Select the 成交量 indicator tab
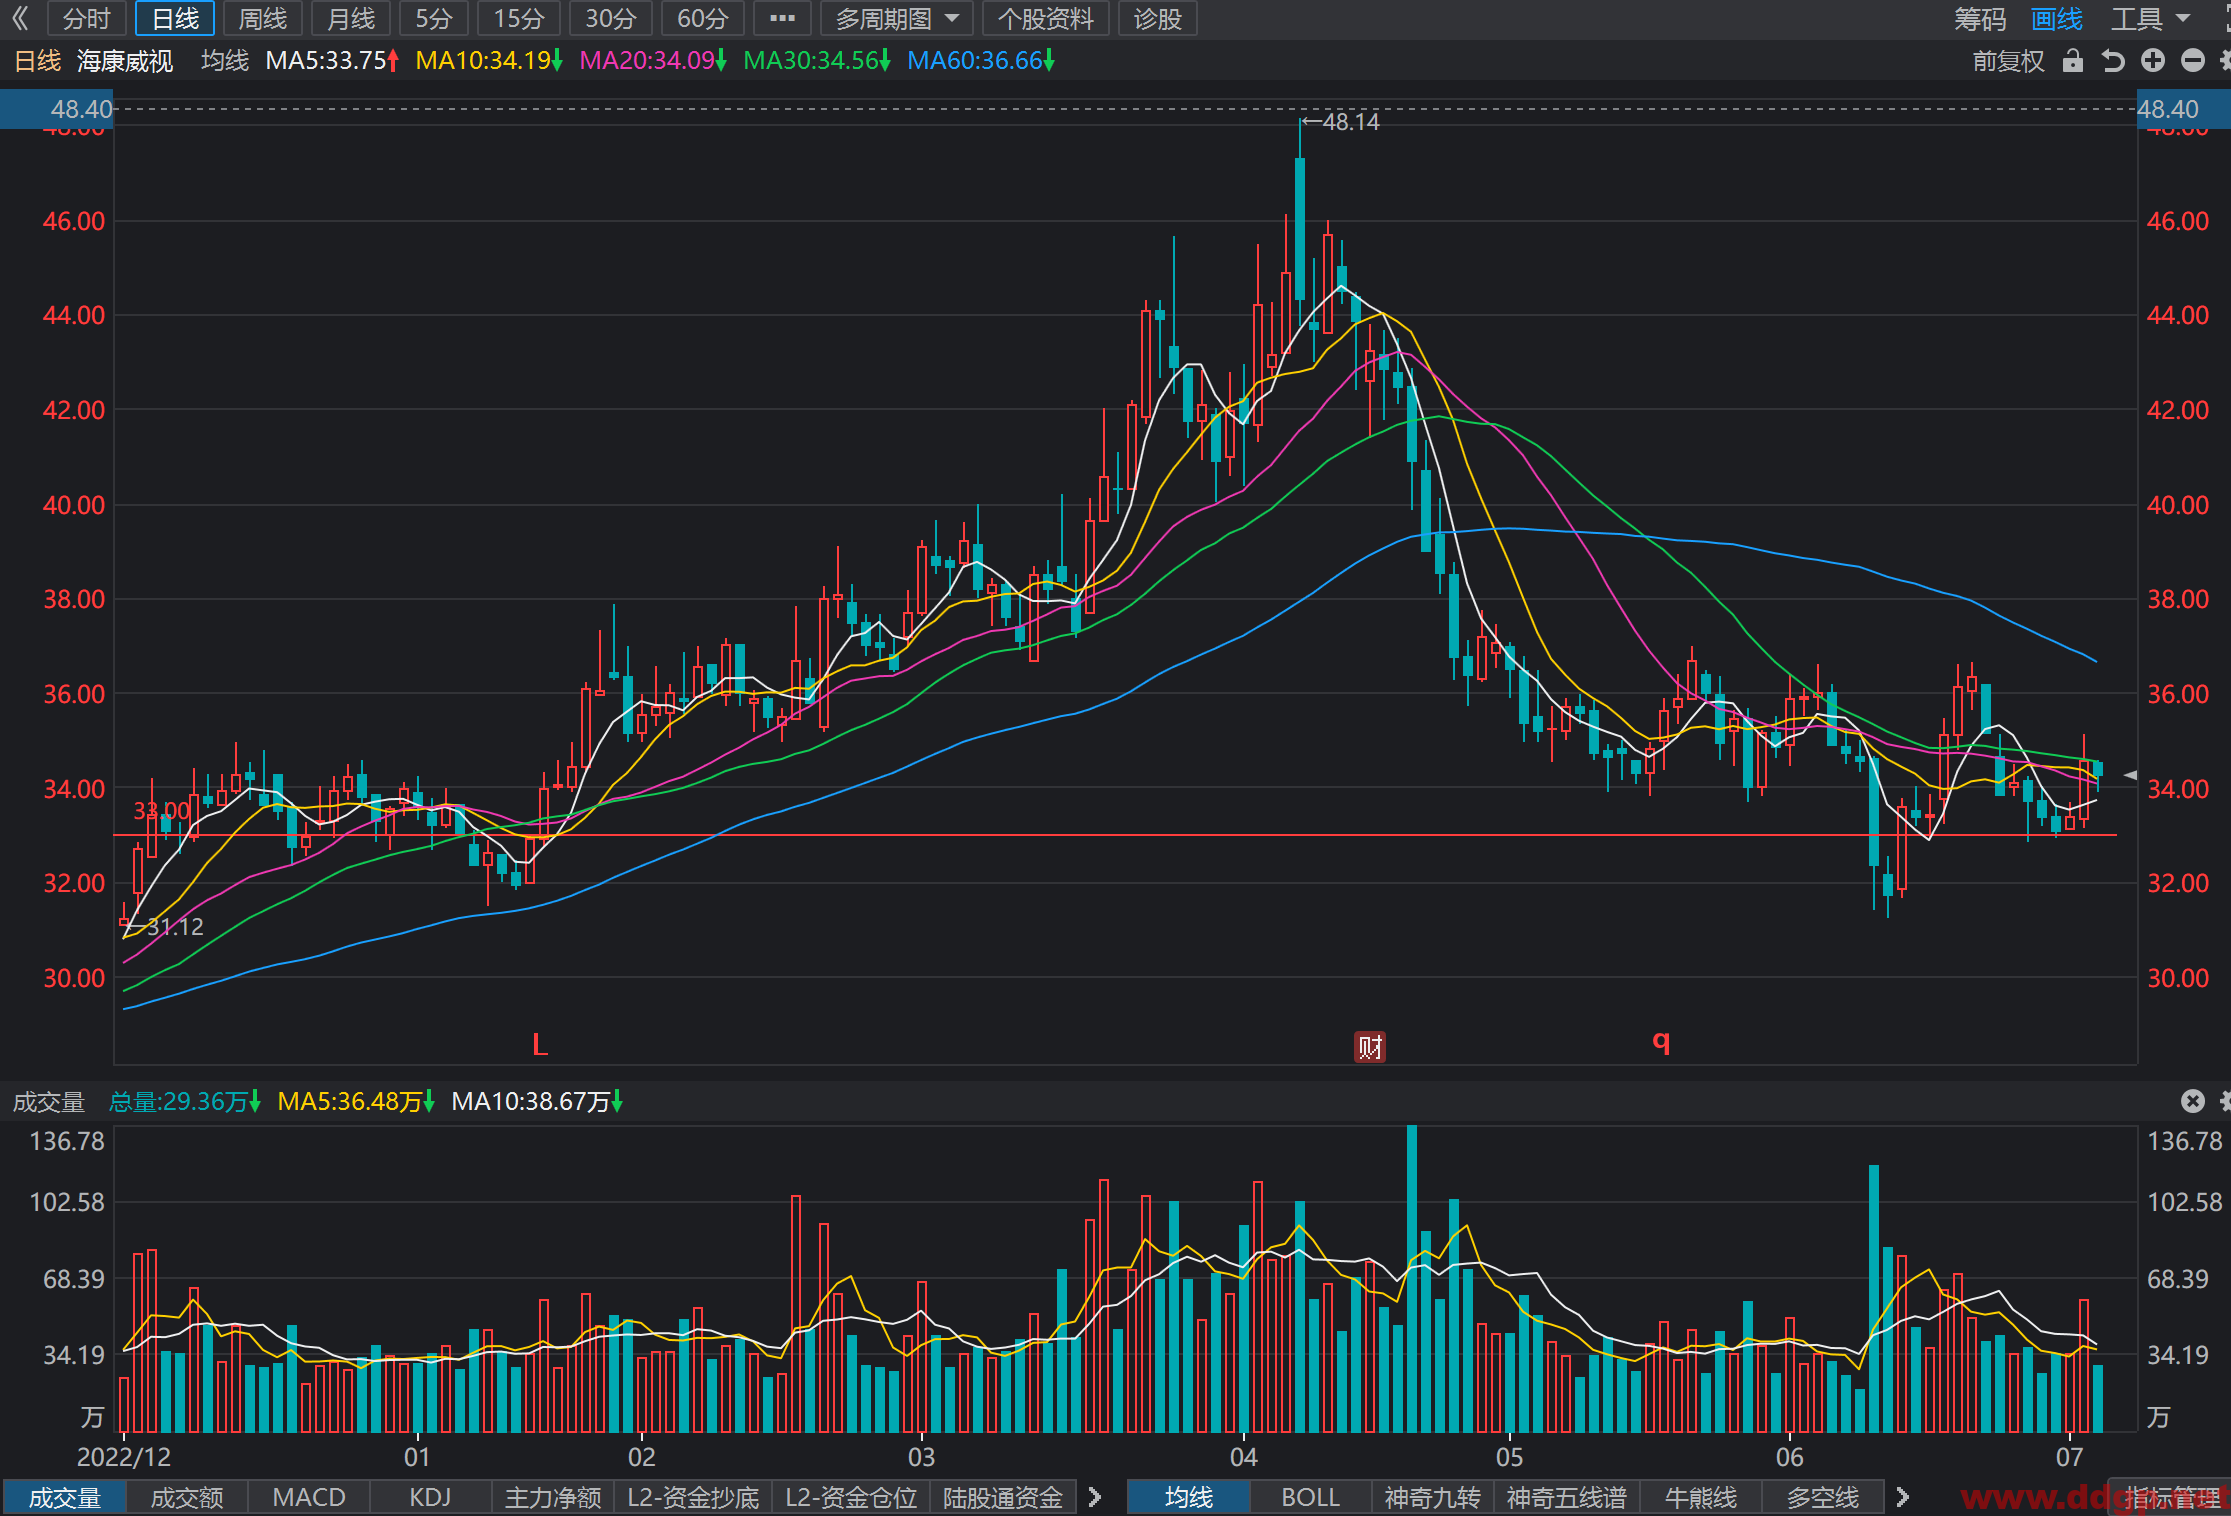The image size is (2231, 1516). [64, 1497]
